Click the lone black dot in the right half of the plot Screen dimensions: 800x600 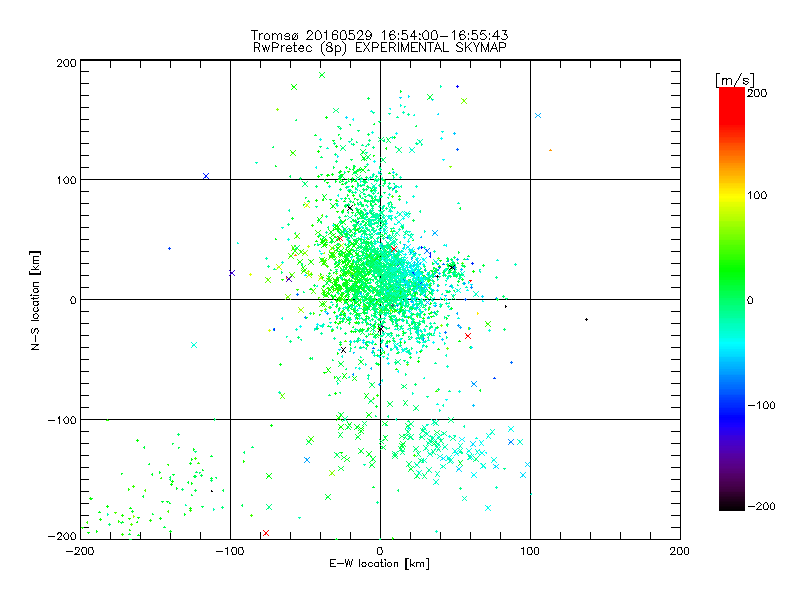(x=587, y=319)
